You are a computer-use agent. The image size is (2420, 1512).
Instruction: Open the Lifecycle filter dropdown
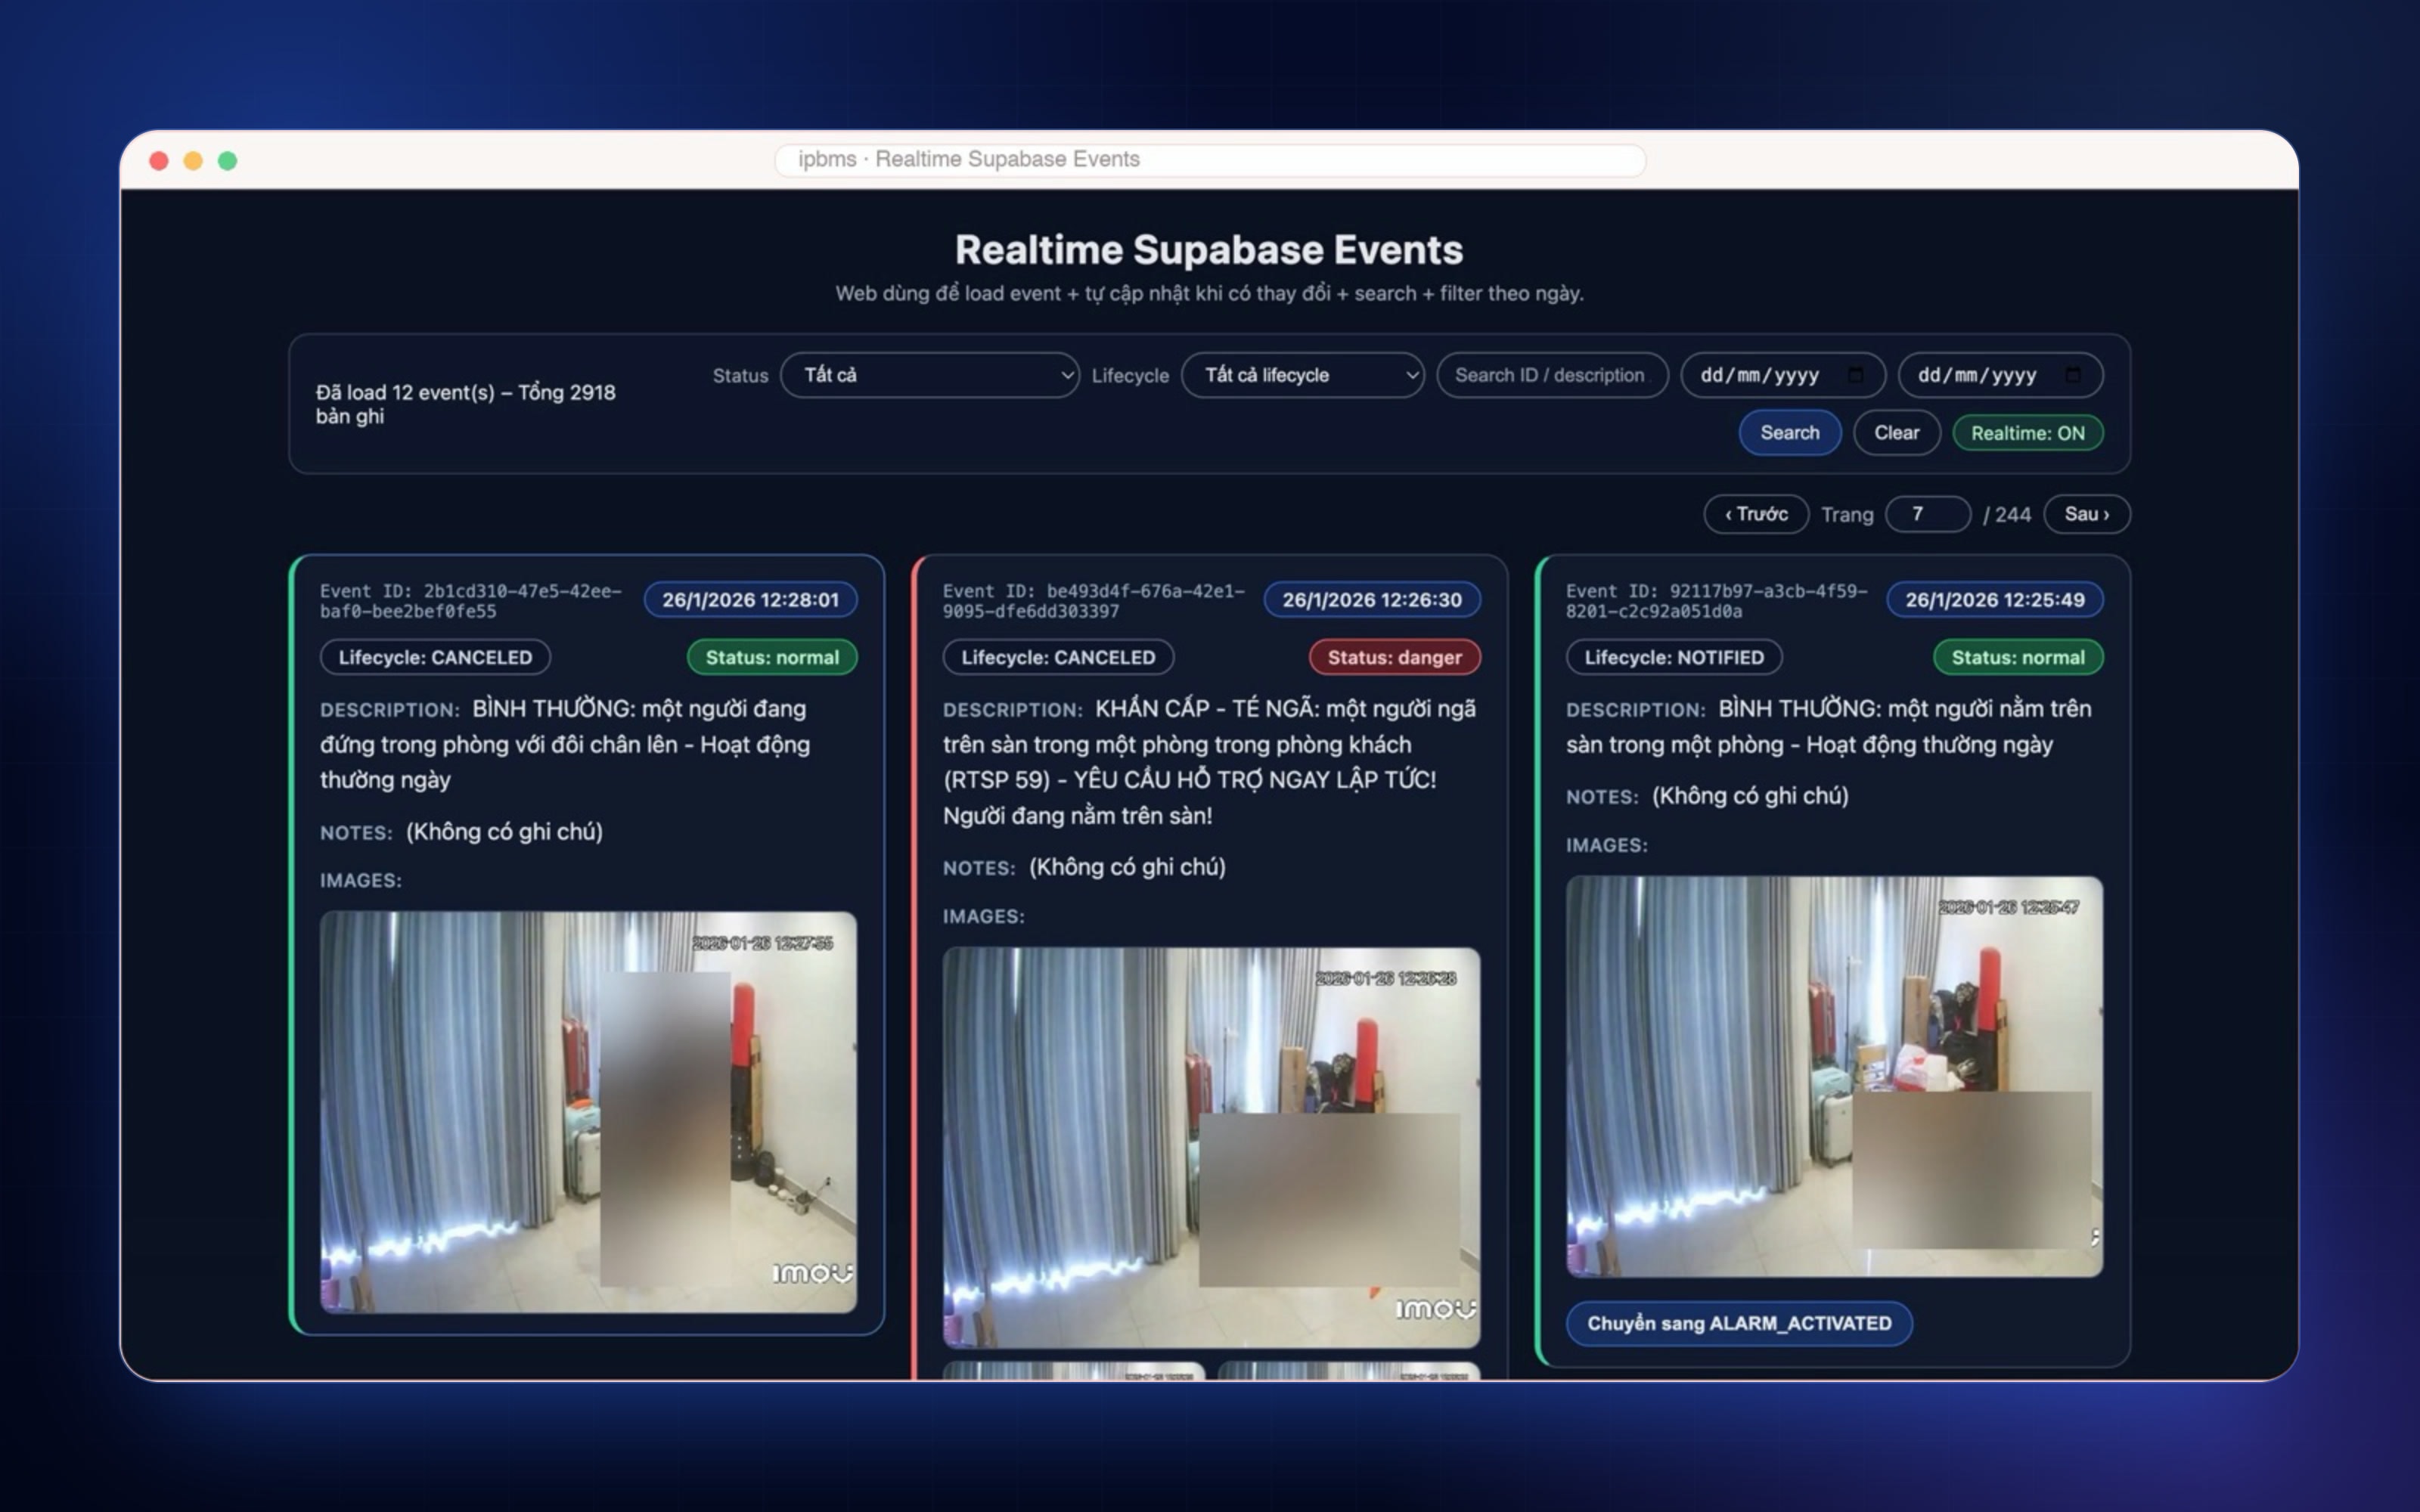[1302, 375]
